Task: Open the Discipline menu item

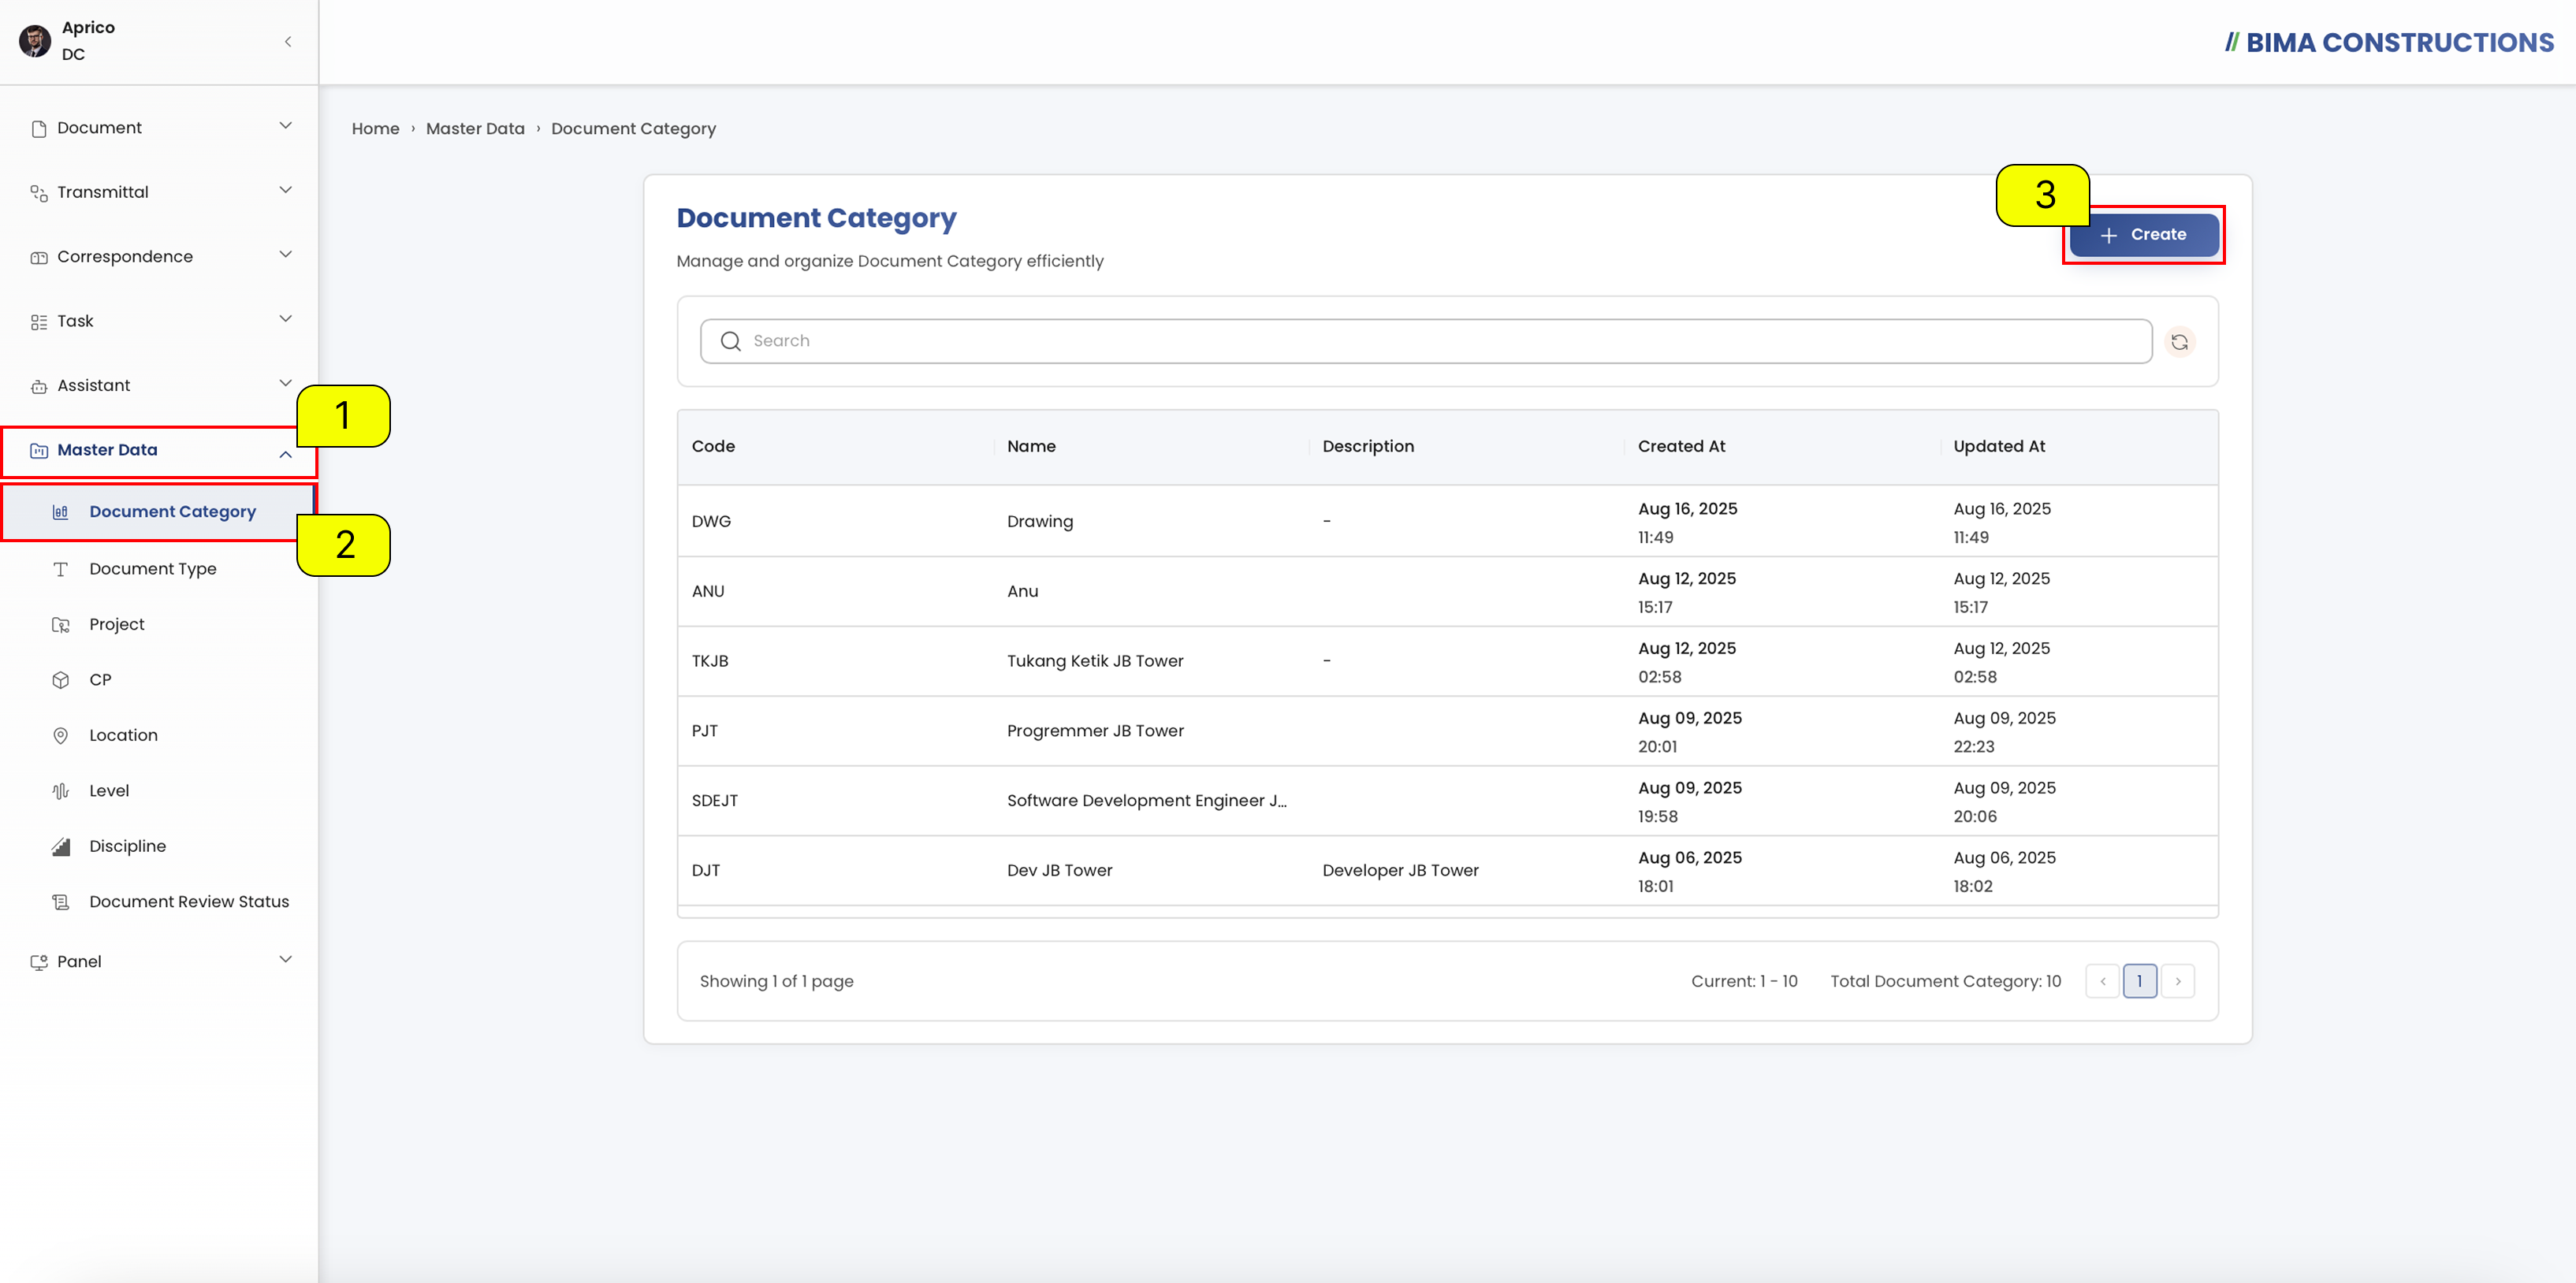Action: [x=127, y=847]
